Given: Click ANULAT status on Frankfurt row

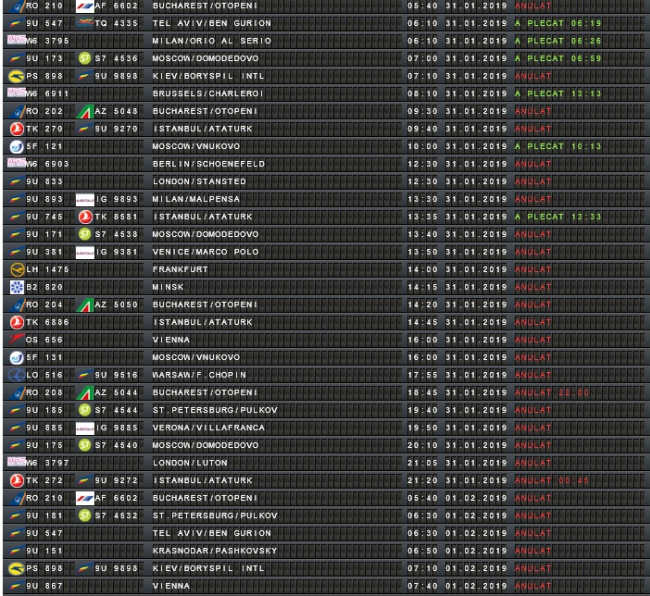Looking at the screenshot, I should click(533, 269).
